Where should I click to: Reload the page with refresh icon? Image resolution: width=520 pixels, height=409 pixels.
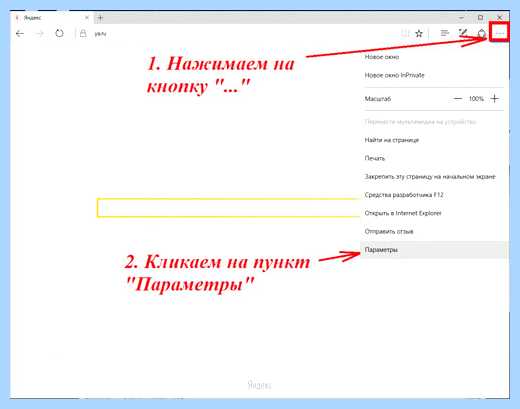point(59,33)
